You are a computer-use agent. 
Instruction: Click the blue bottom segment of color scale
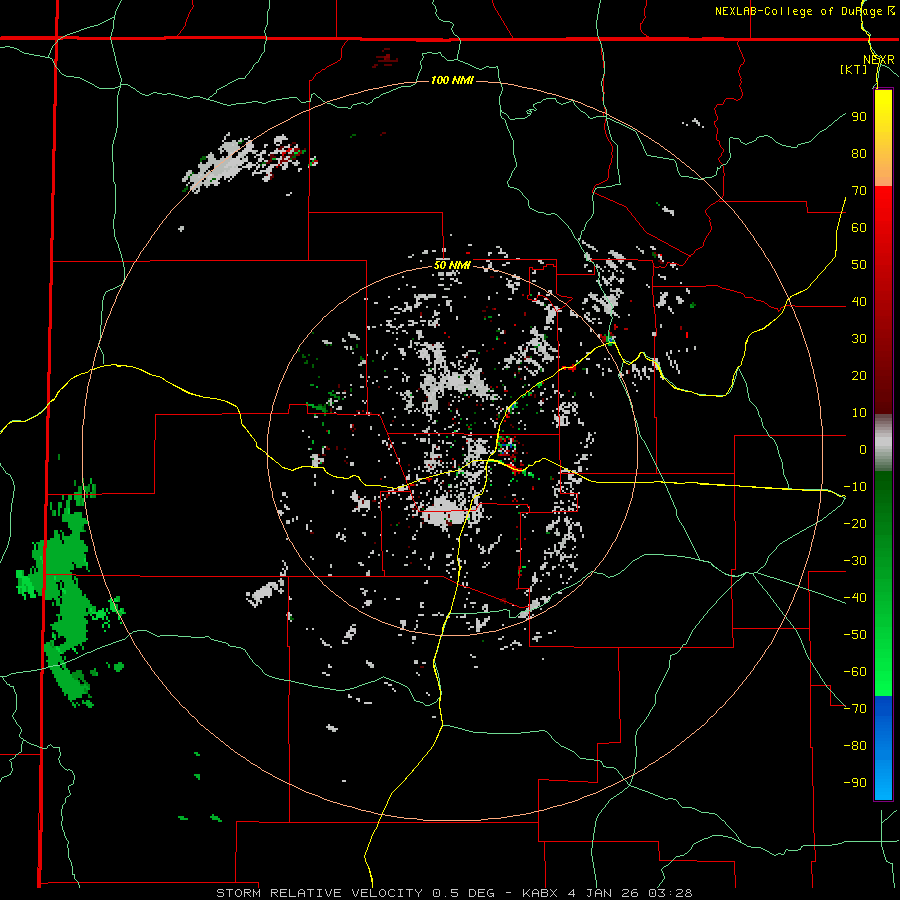[x=883, y=747]
